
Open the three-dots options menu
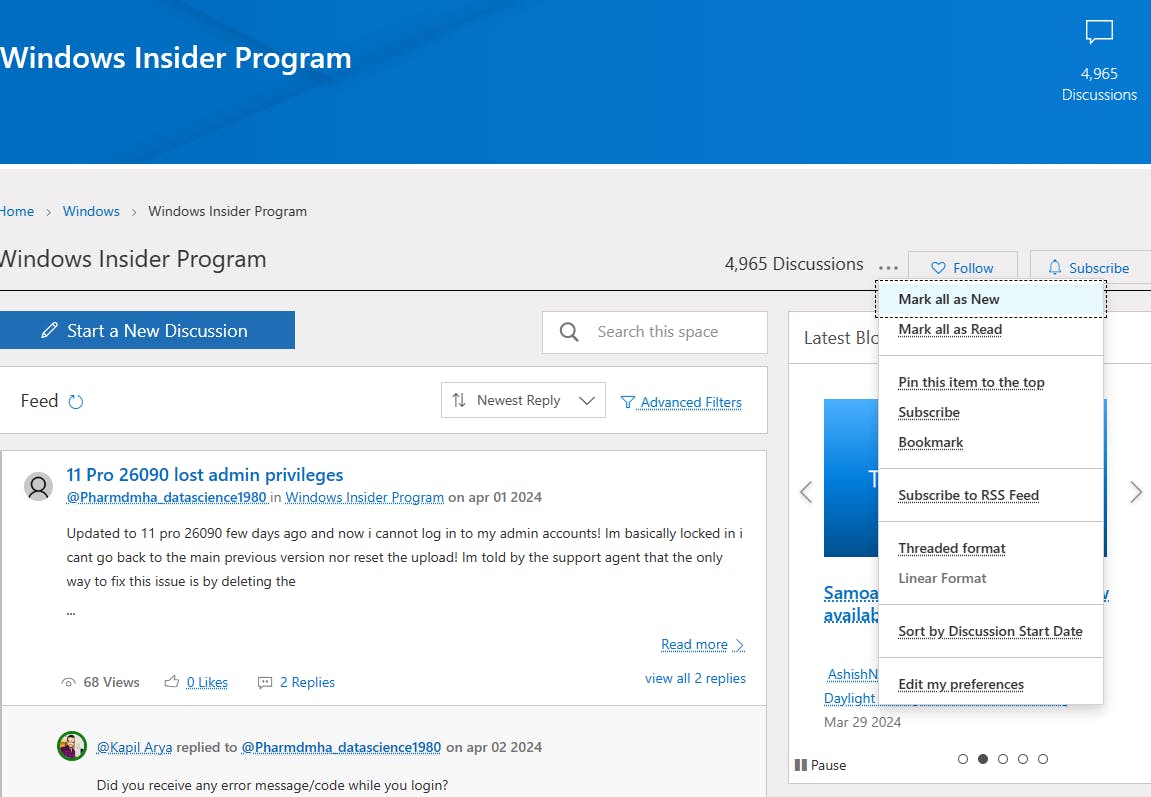888,268
